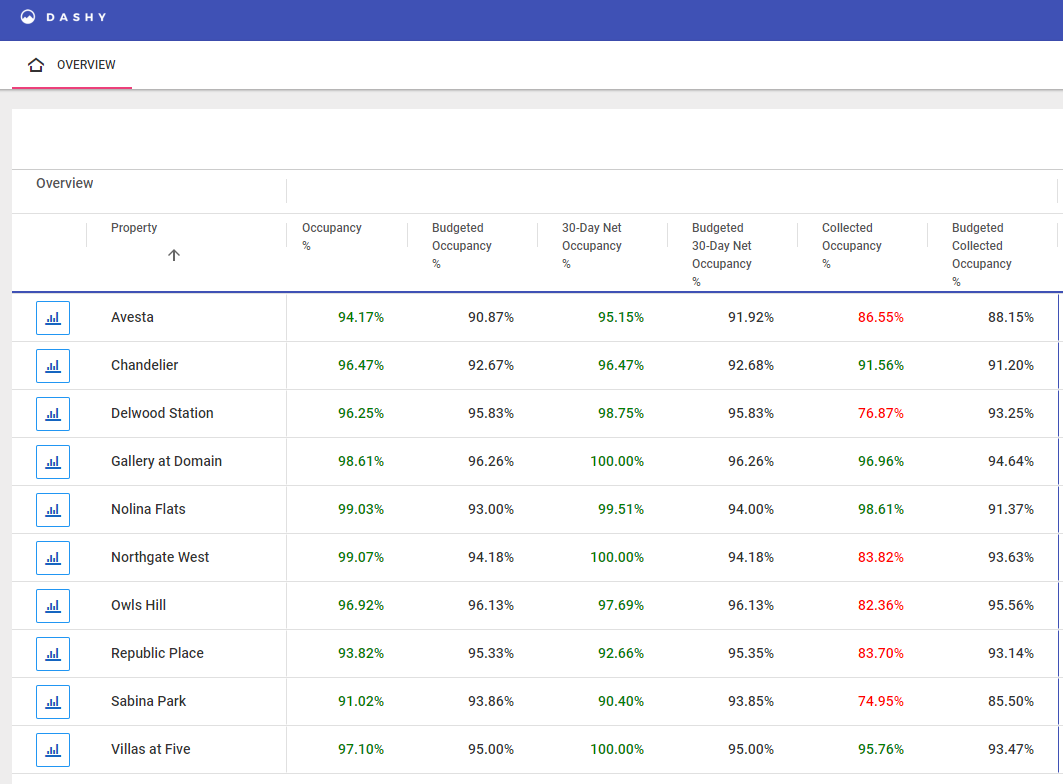Click the sort arrow under Property
This screenshot has height=784, width=1063.
[x=174, y=255]
